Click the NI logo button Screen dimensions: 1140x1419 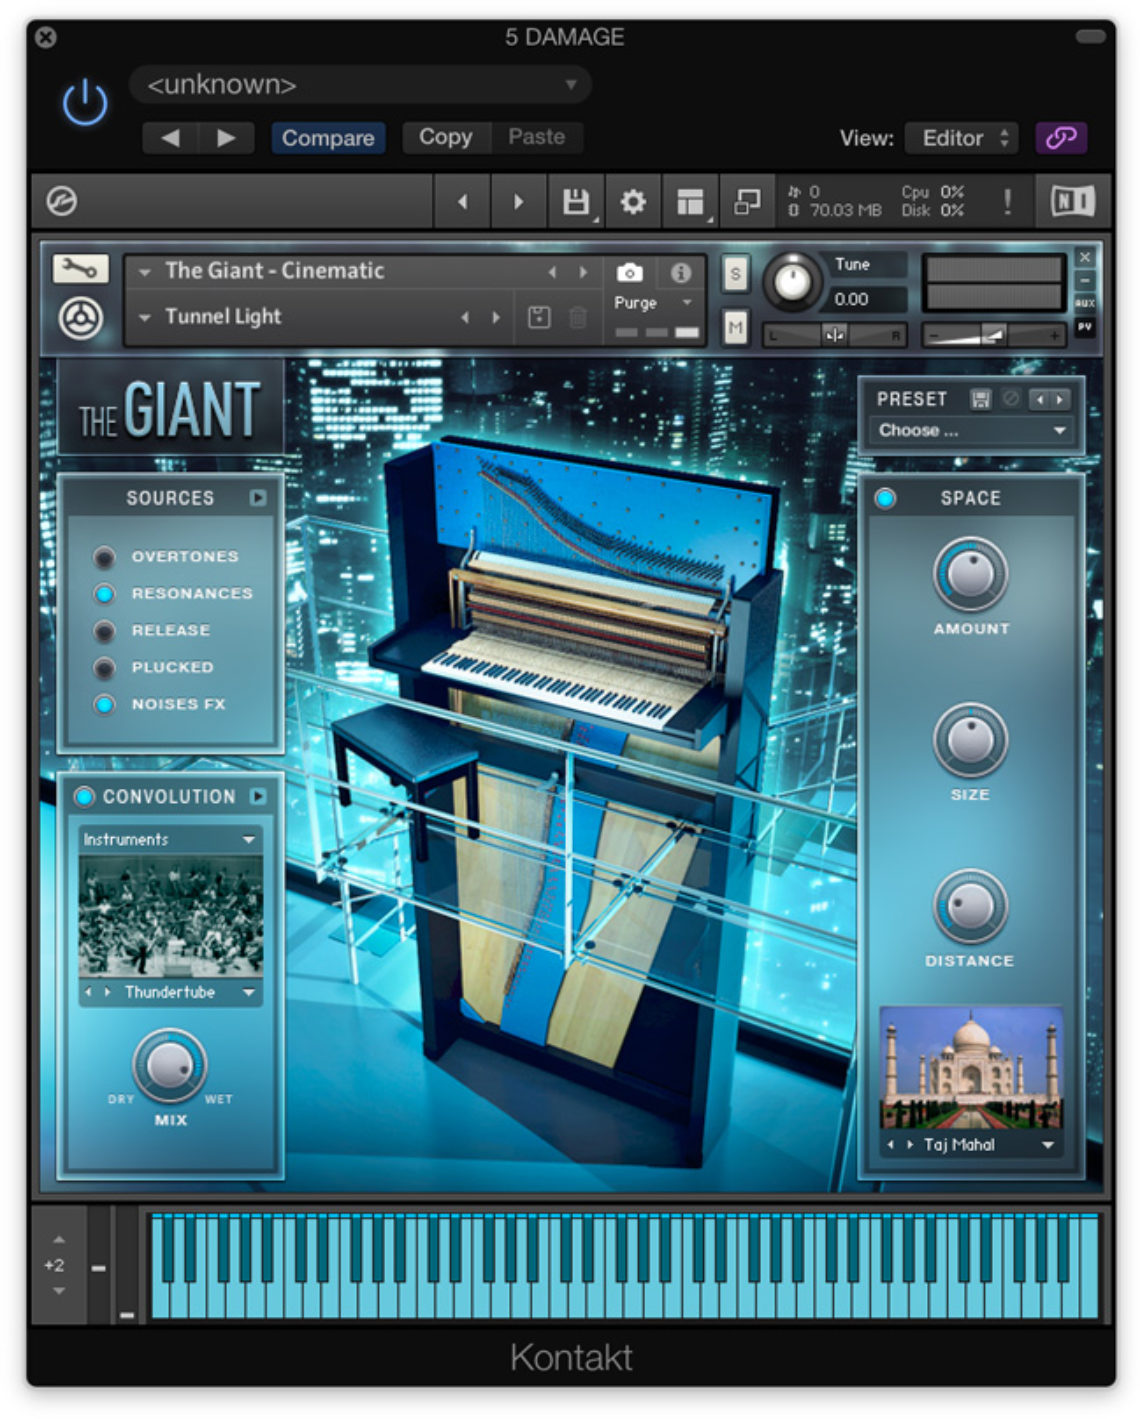tap(1072, 202)
